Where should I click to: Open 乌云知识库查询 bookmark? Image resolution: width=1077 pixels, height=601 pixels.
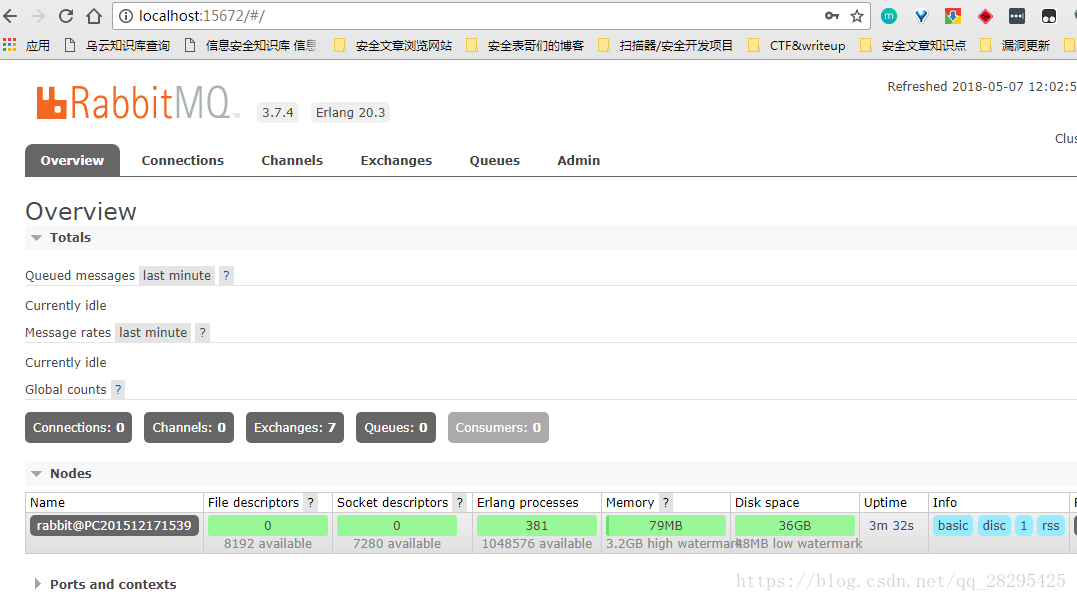tap(117, 45)
